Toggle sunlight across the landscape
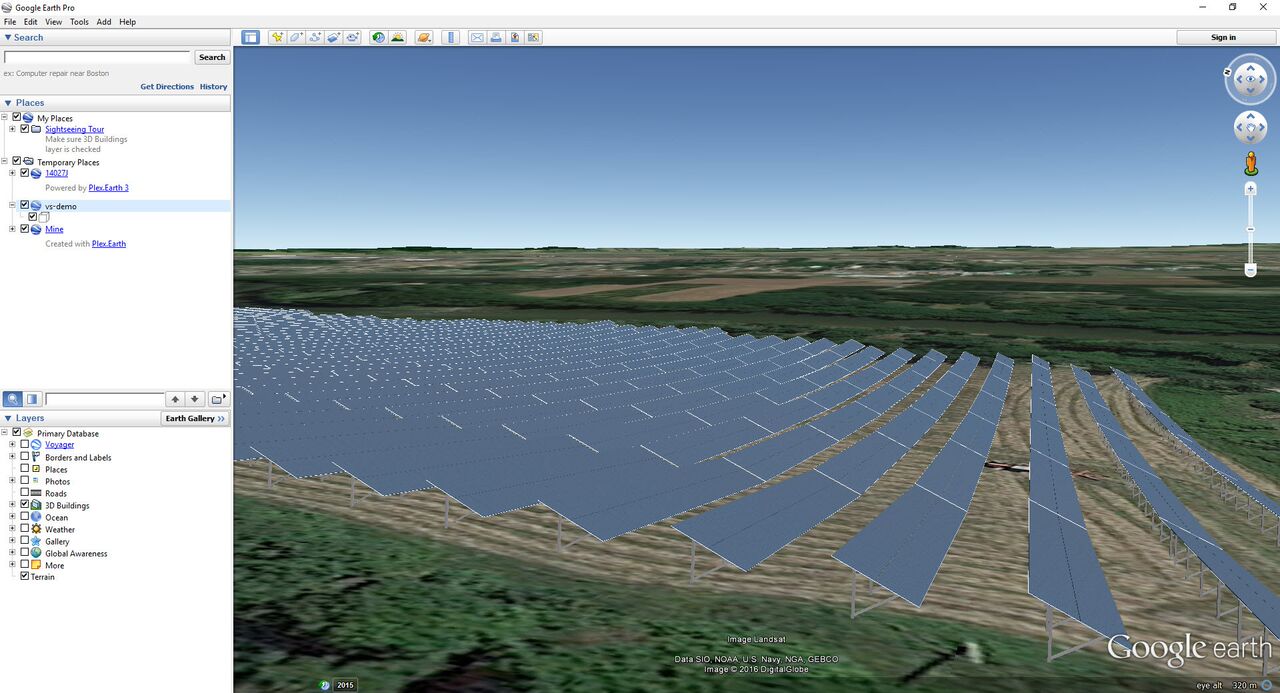The width and height of the screenshot is (1280, 693). click(398, 37)
